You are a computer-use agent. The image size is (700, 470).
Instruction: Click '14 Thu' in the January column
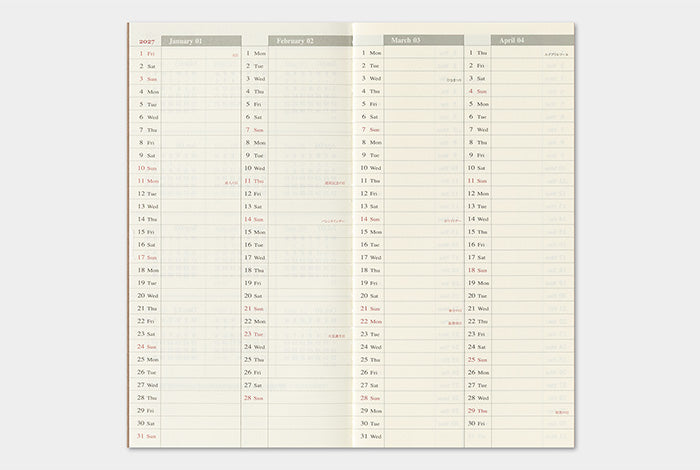tap(147, 219)
